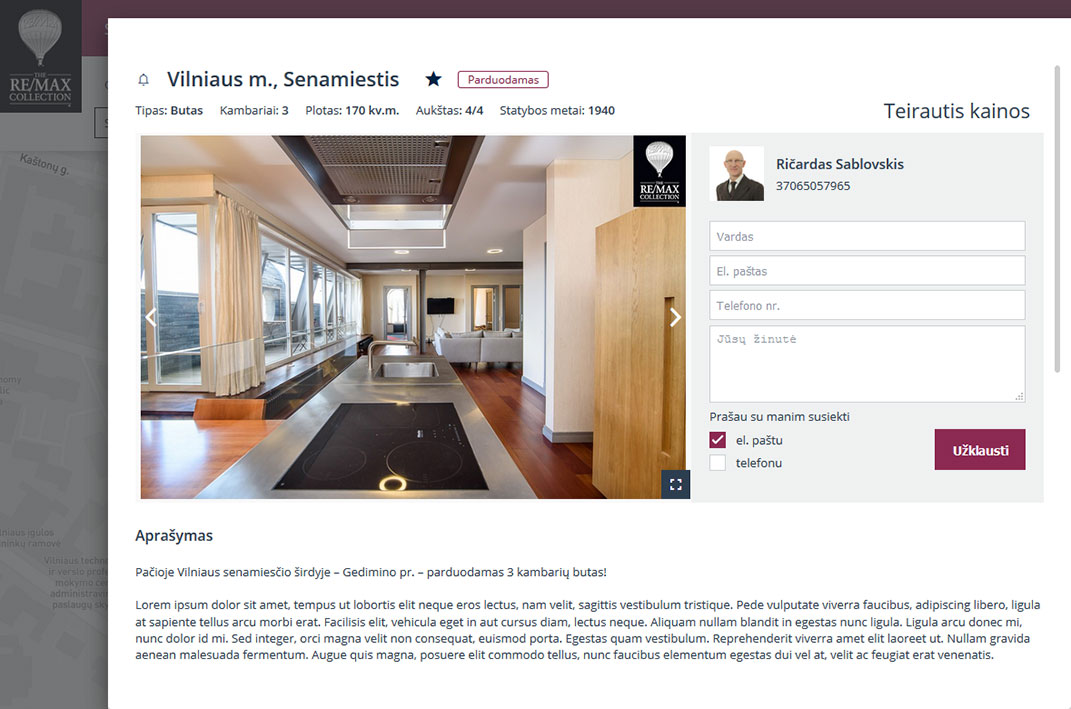Check the "telefonu" contact checkbox
The image size is (1071, 709).
coord(717,462)
